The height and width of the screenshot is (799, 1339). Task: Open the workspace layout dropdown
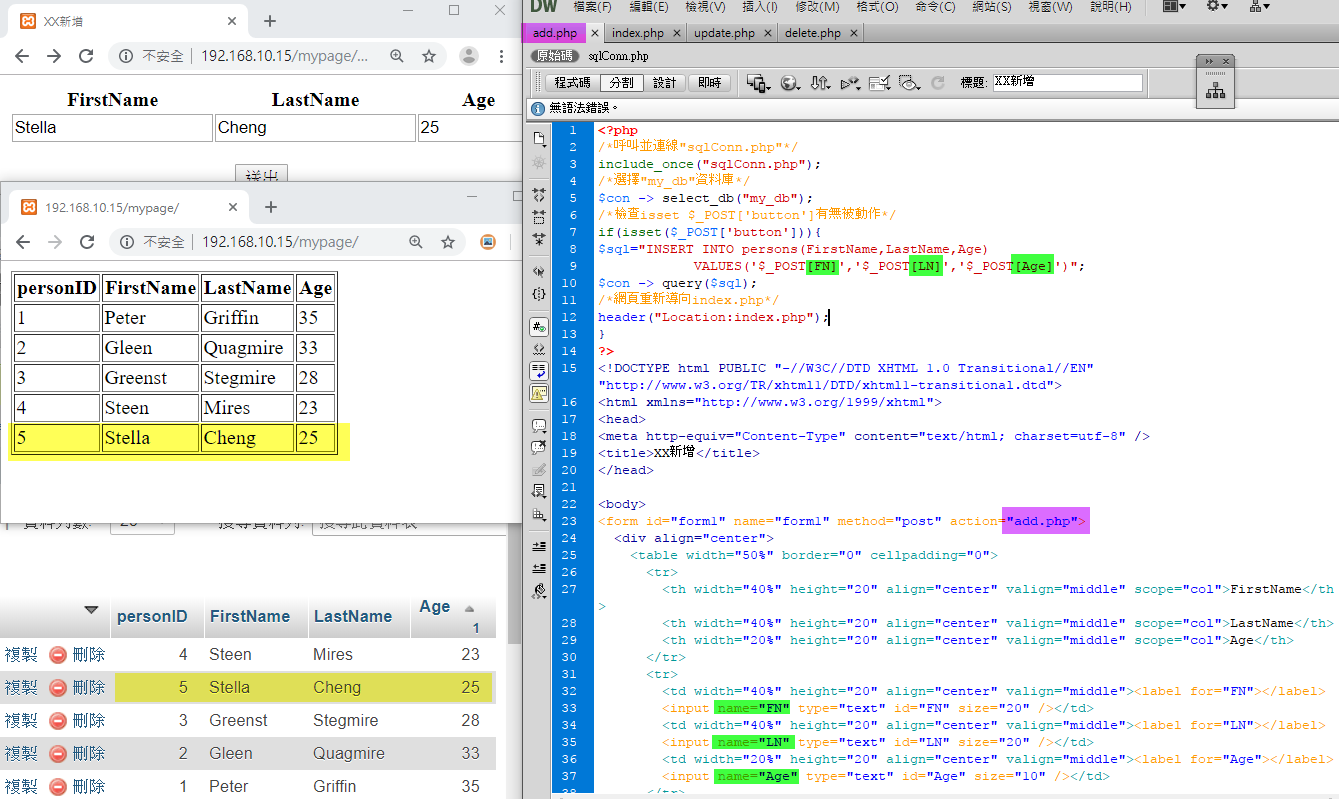click(1174, 7)
